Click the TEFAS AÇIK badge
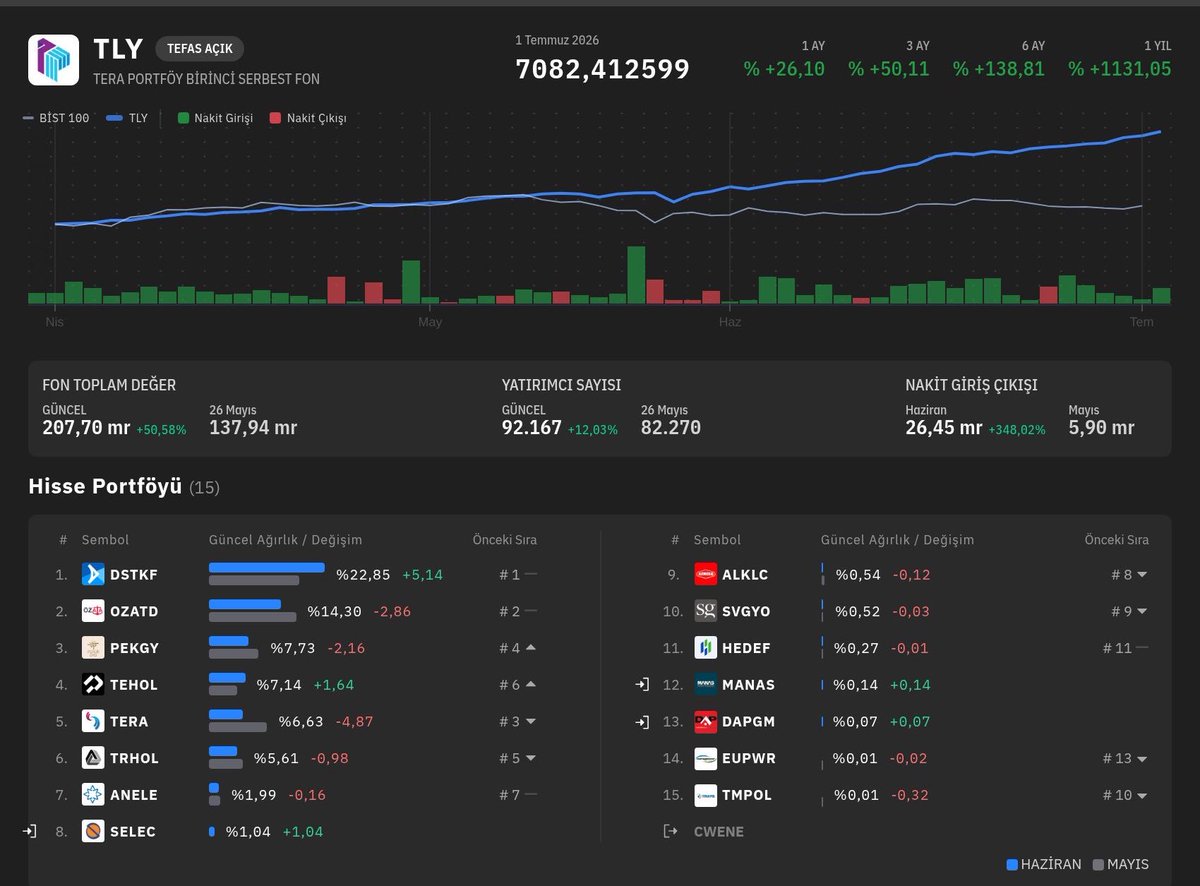 point(200,49)
